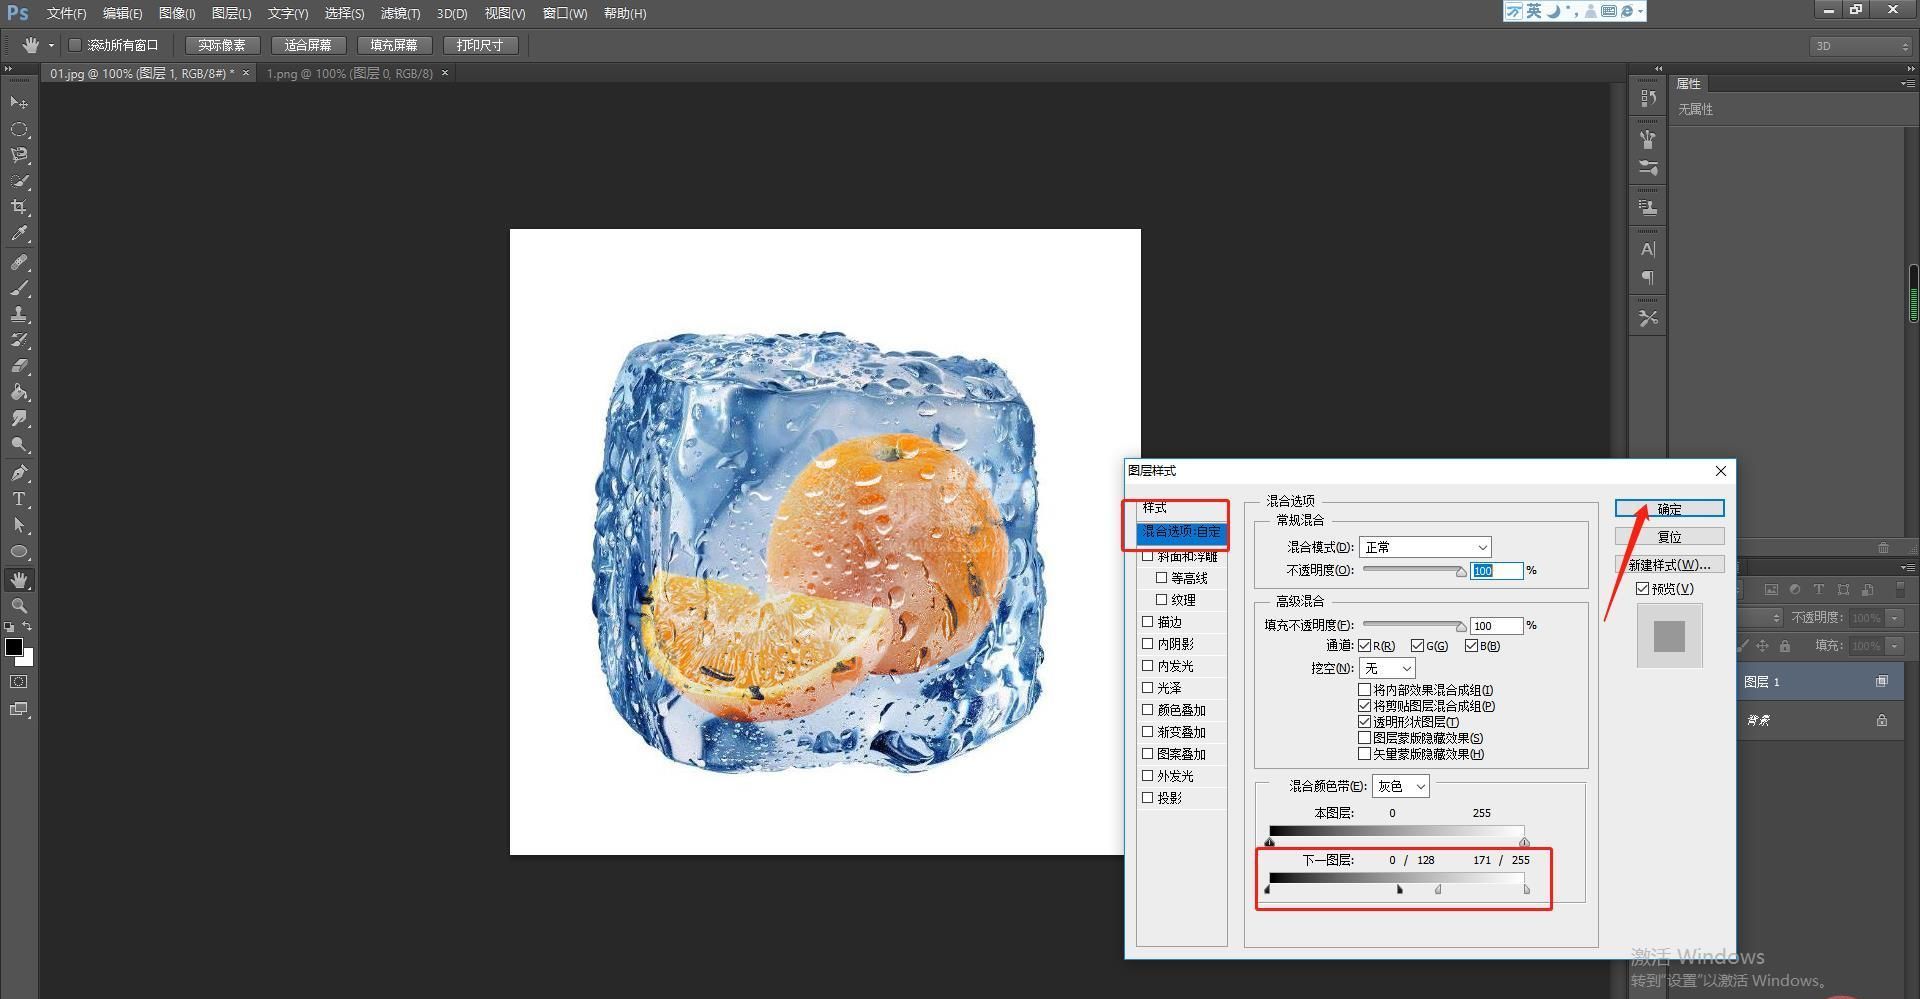1920x999 pixels.
Task: Toggle Quick Mask mode icon
Action: [x=19, y=682]
